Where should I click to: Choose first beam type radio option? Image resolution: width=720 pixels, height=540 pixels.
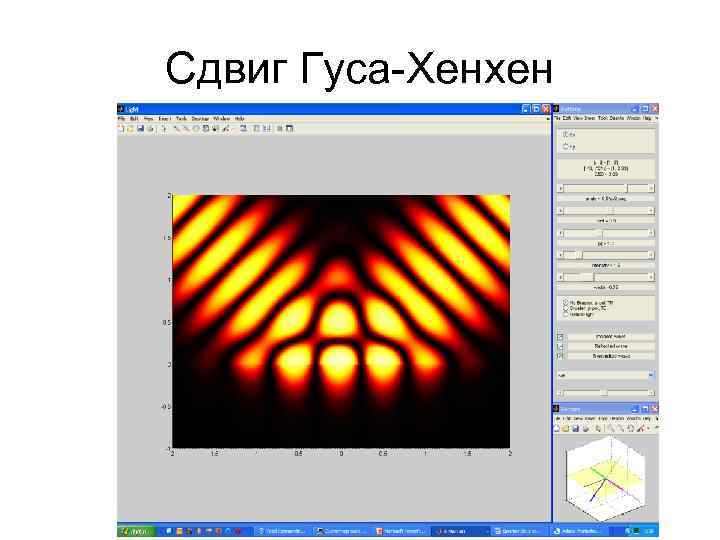point(565,303)
